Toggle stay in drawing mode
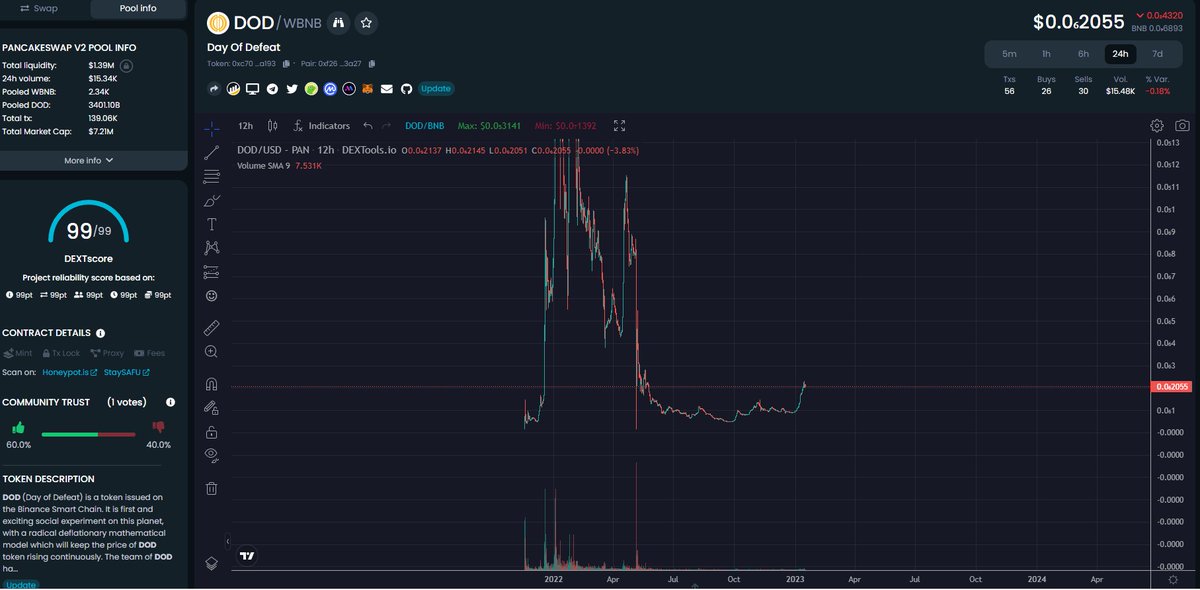The height and width of the screenshot is (590, 1200). 211,407
